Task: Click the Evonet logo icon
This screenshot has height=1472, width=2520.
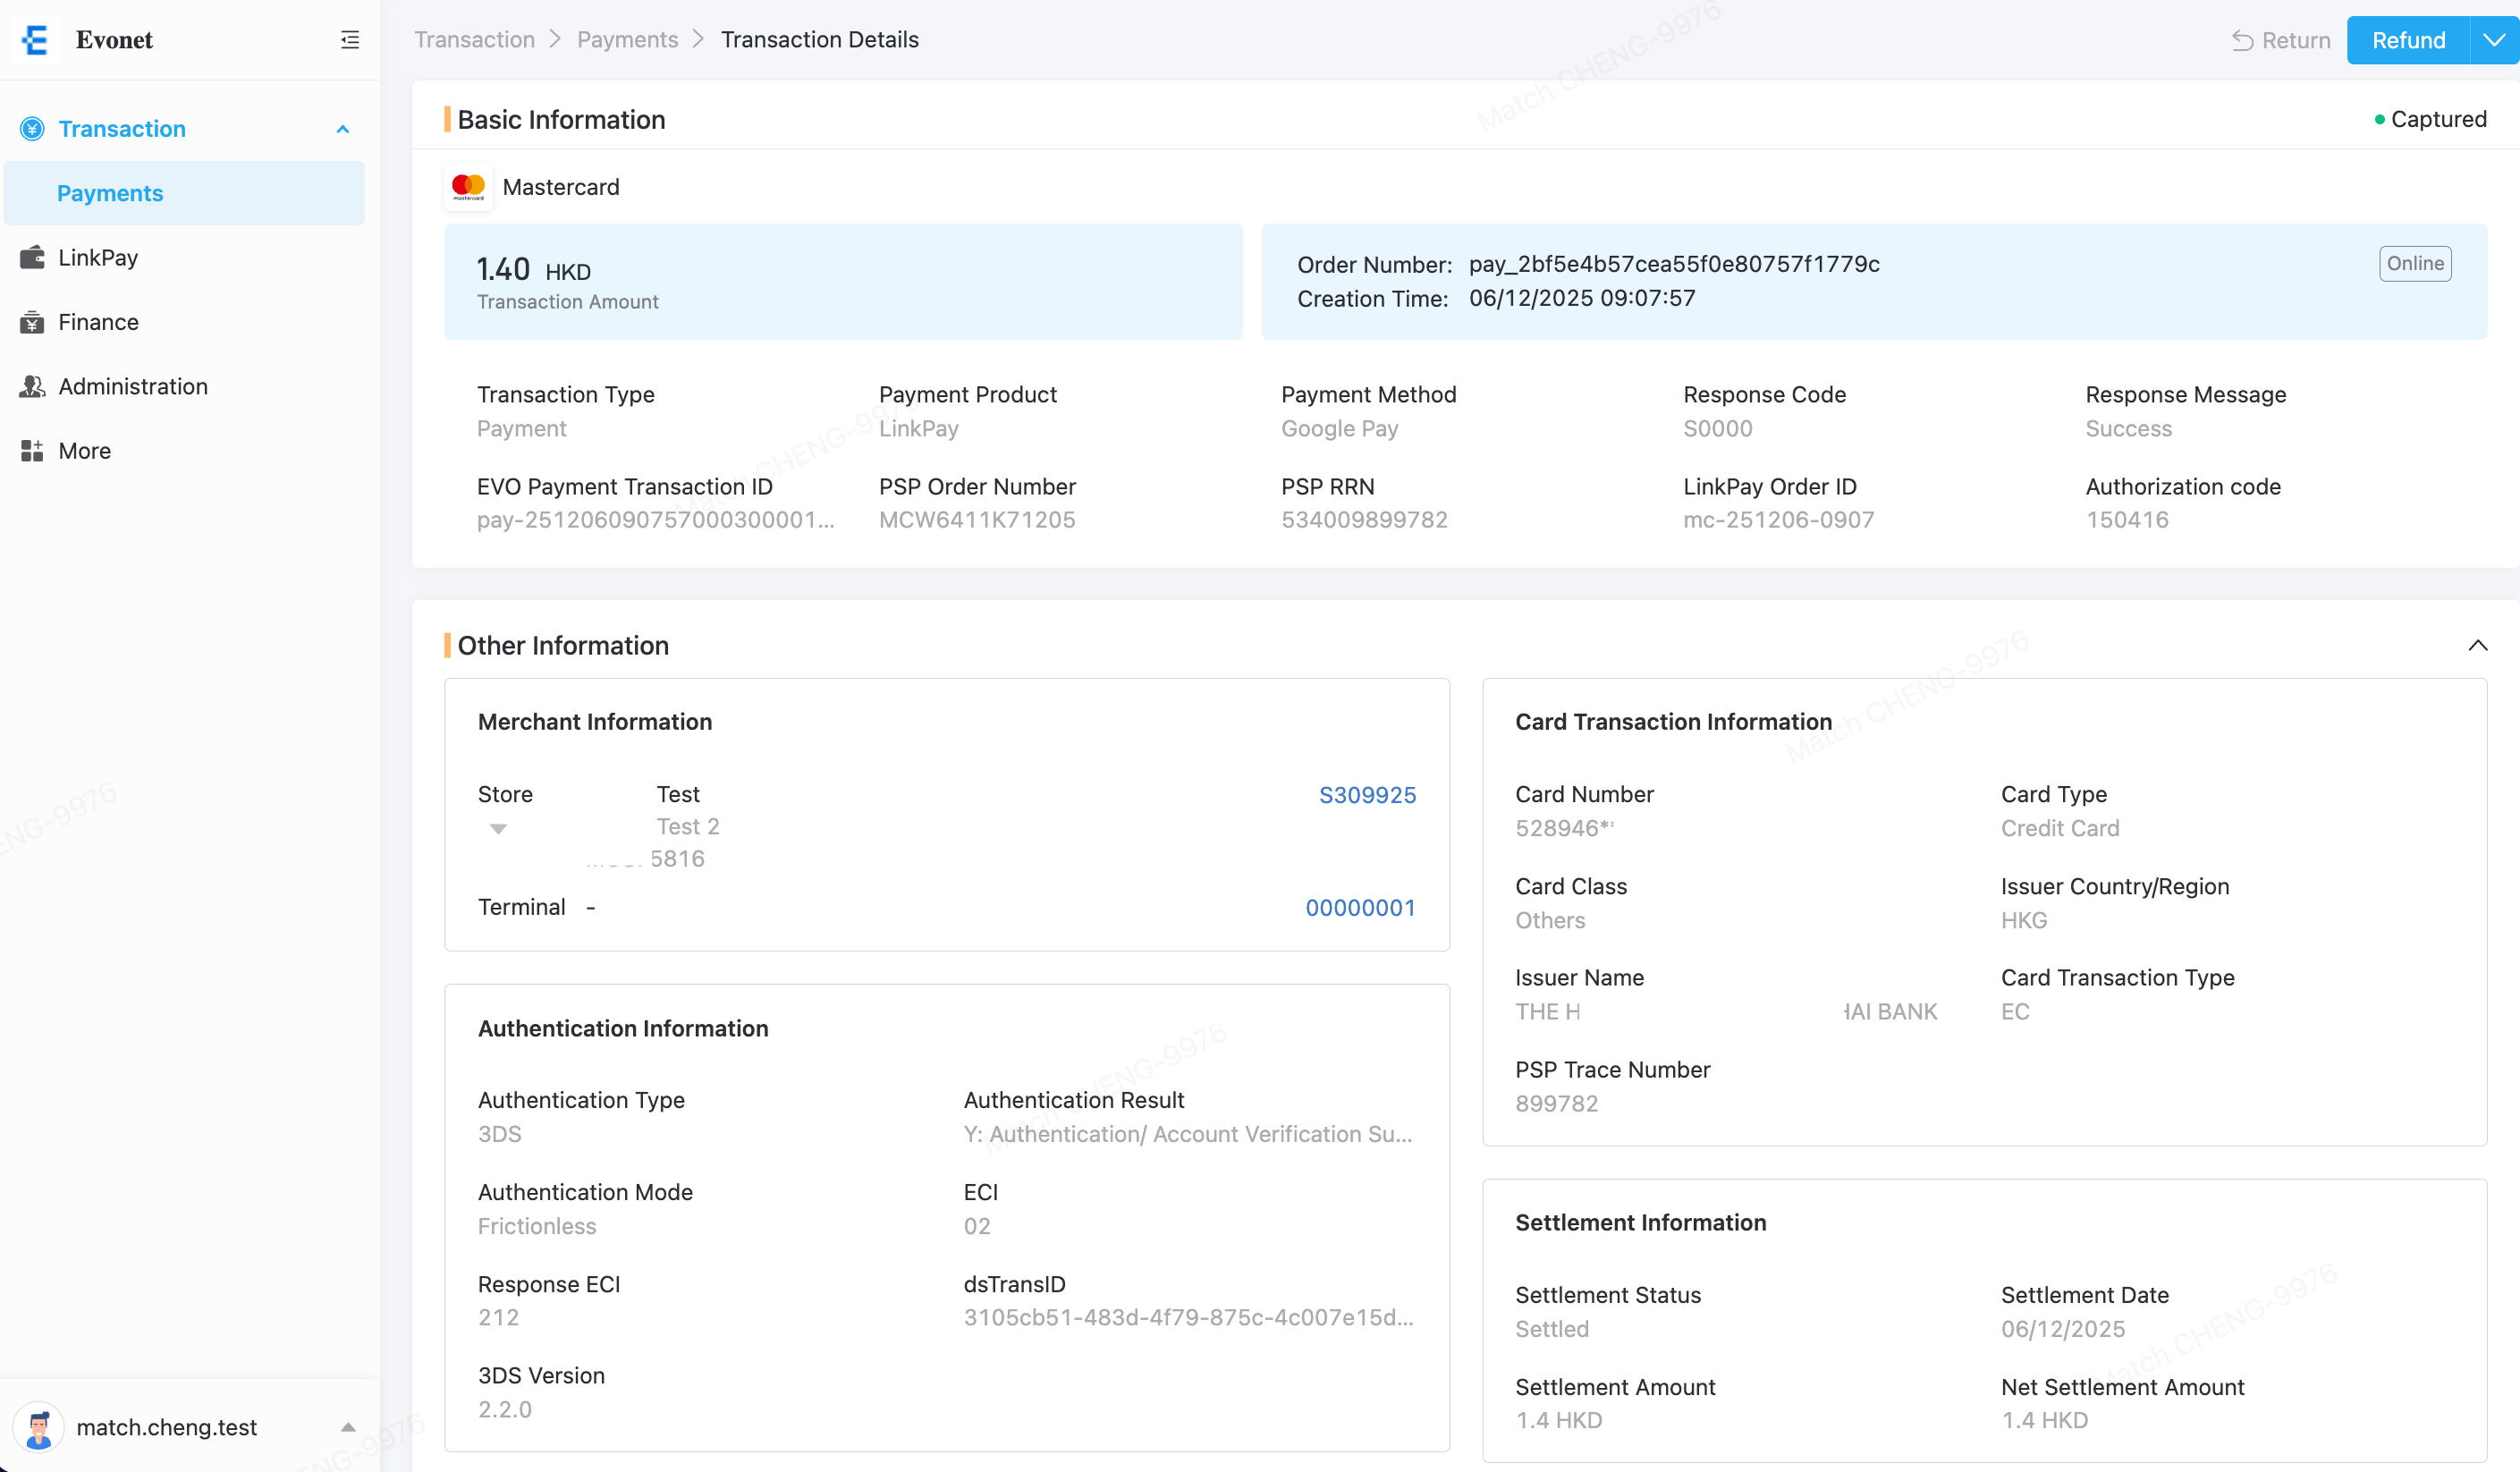Action: [36, 40]
